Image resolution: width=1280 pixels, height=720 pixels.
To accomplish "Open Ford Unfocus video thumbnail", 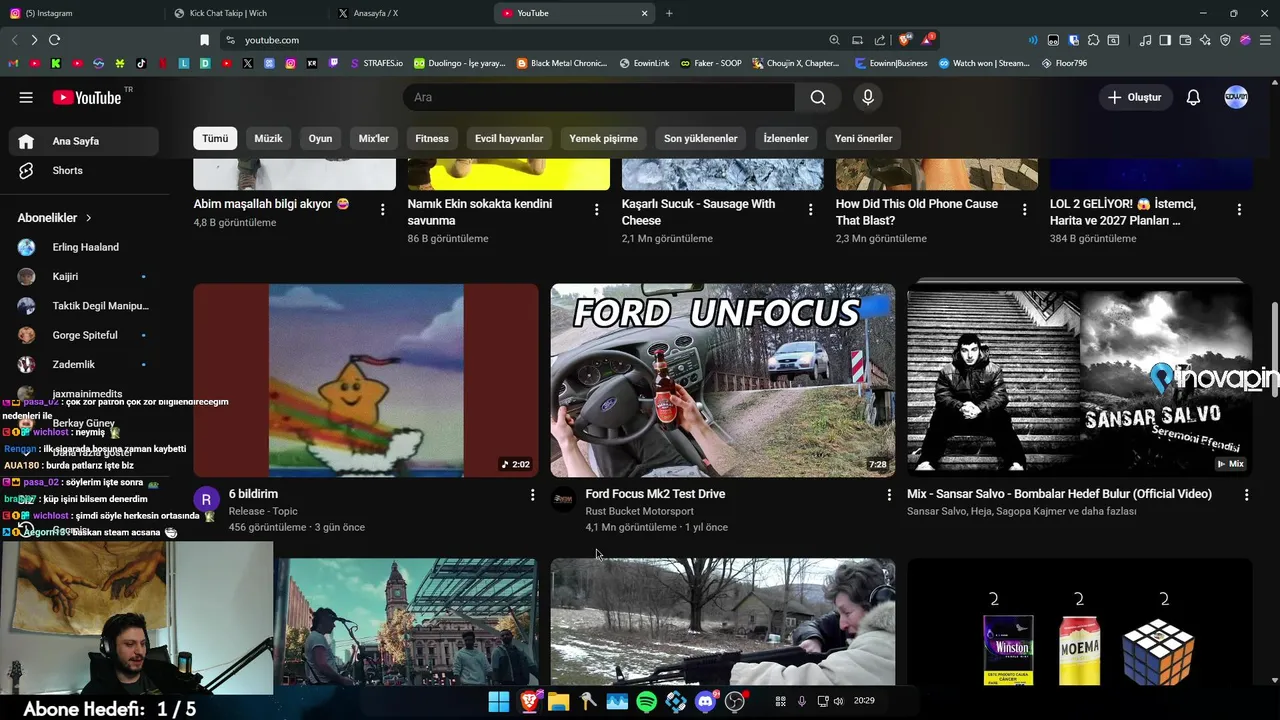I will 723,380.
